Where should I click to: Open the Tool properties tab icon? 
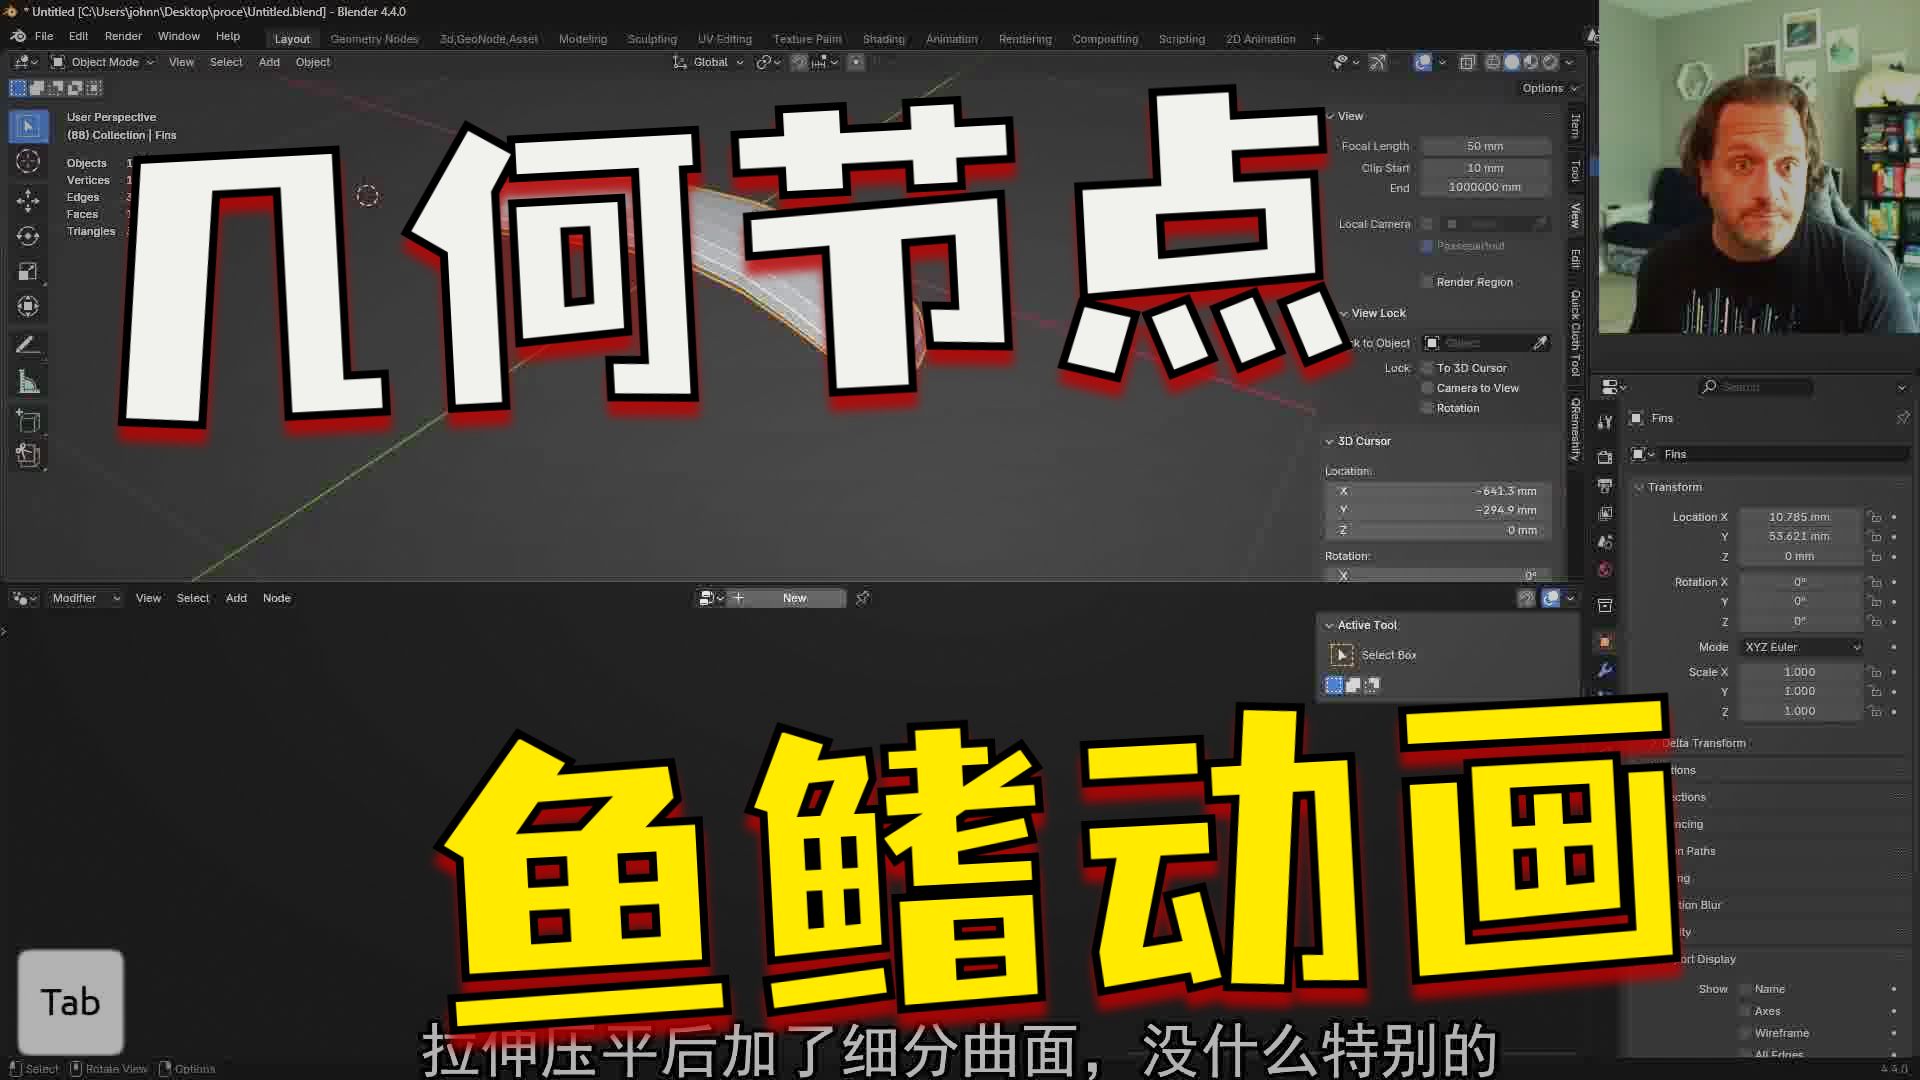pyautogui.click(x=1605, y=422)
